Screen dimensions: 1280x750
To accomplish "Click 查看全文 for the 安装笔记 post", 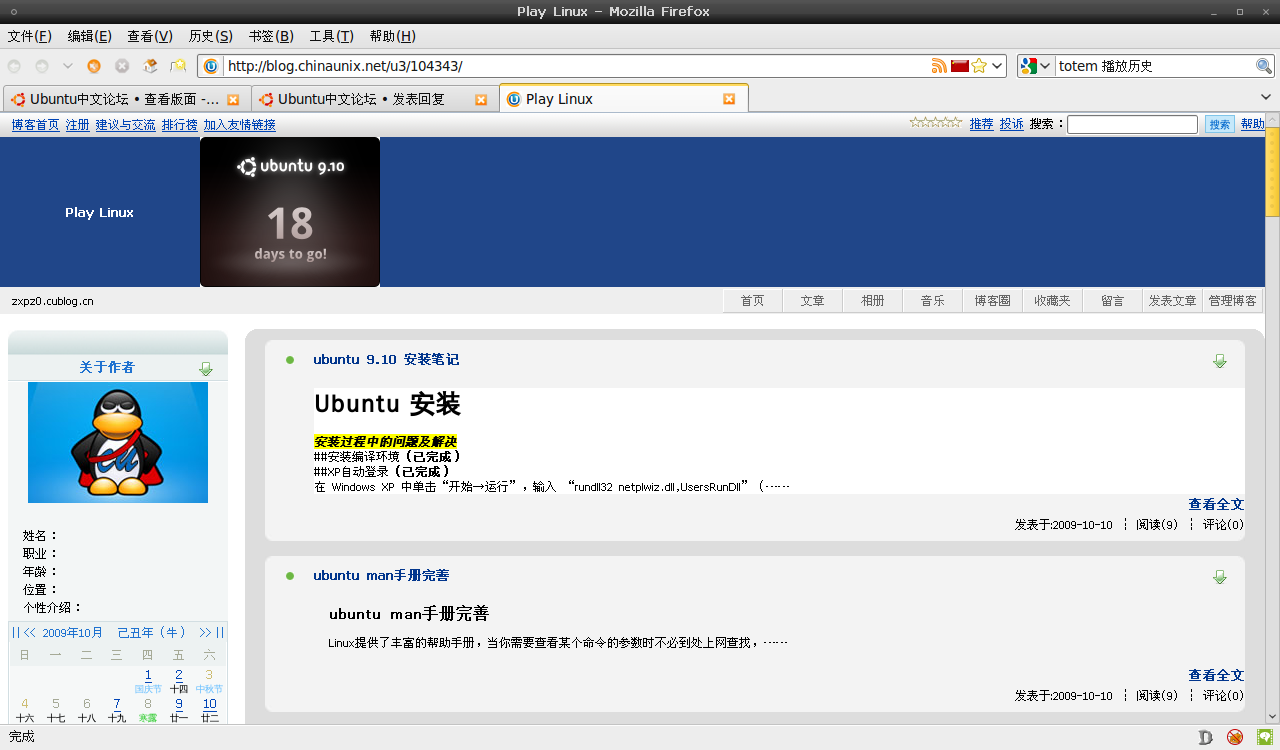I will coord(1216,504).
